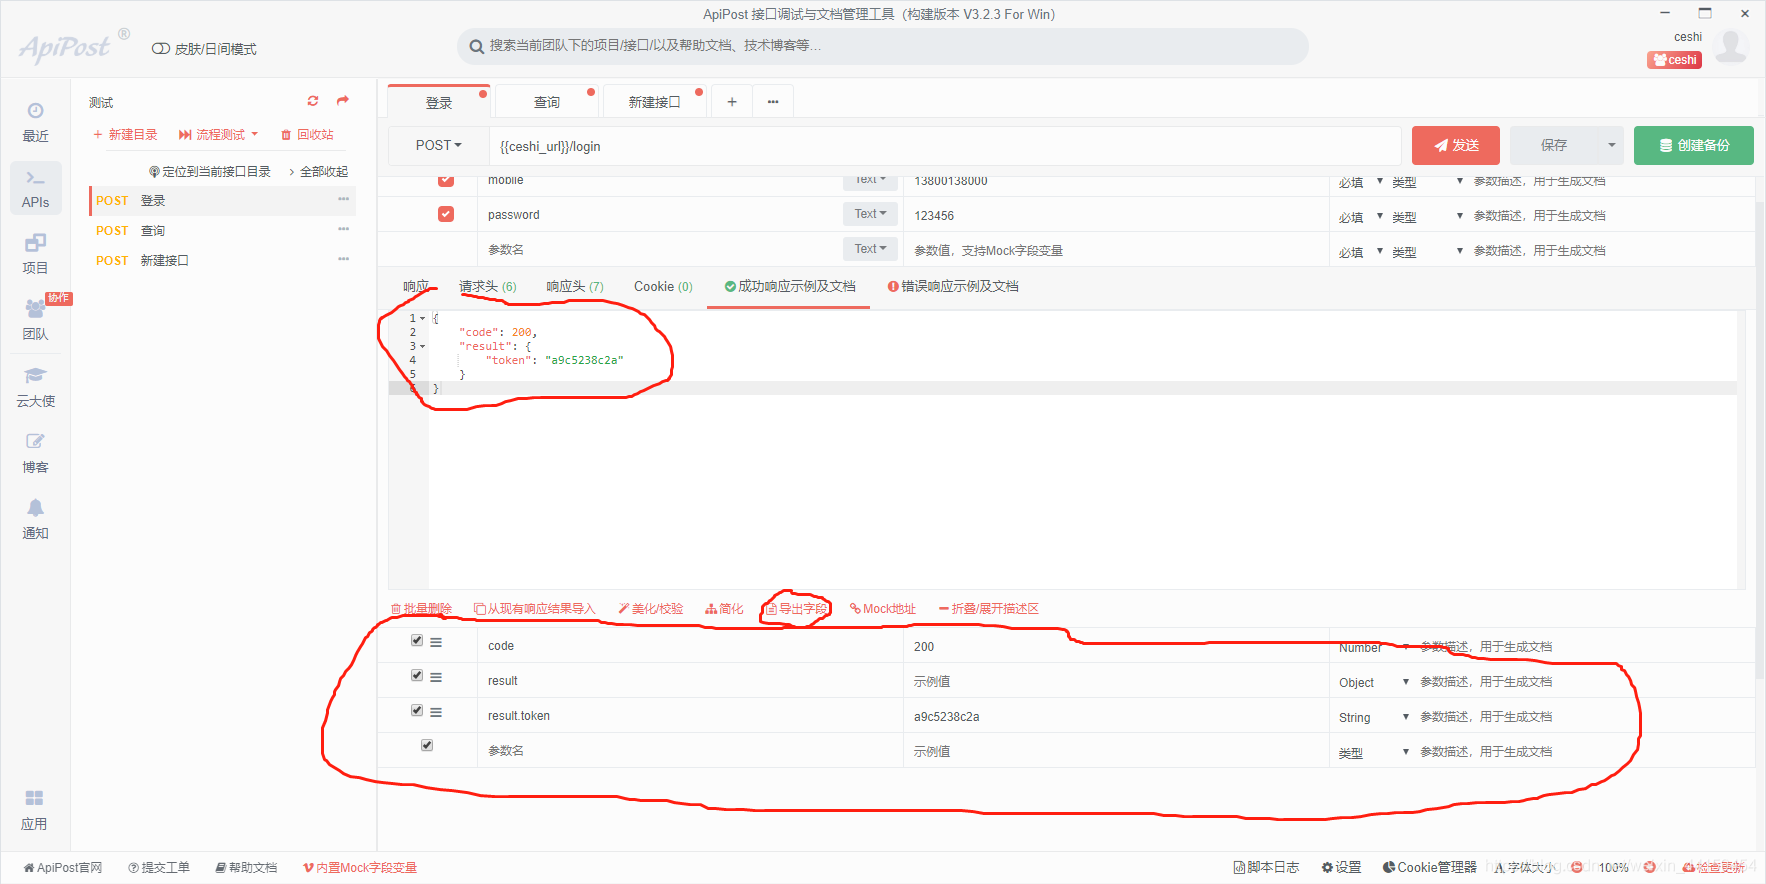1766x884 pixels.
Task: Click drag handle icon of result row
Action: pos(436,678)
